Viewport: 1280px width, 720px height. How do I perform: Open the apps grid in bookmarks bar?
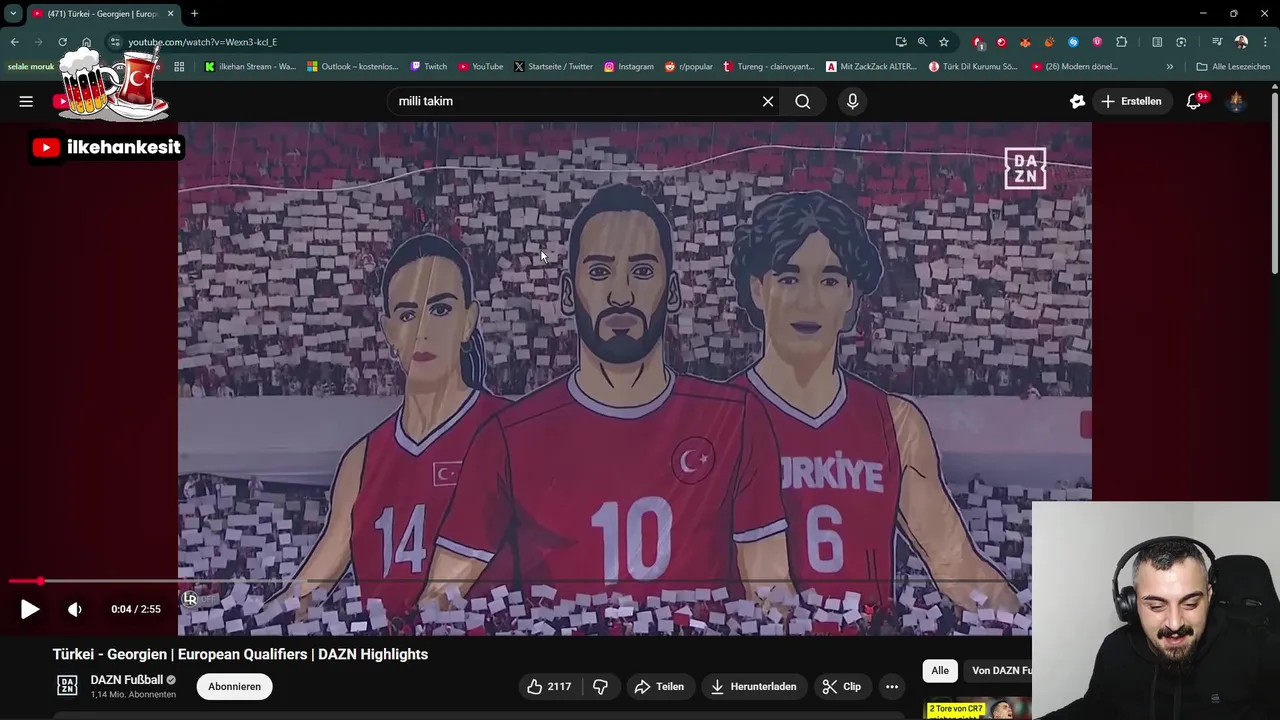click(x=179, y=67)
